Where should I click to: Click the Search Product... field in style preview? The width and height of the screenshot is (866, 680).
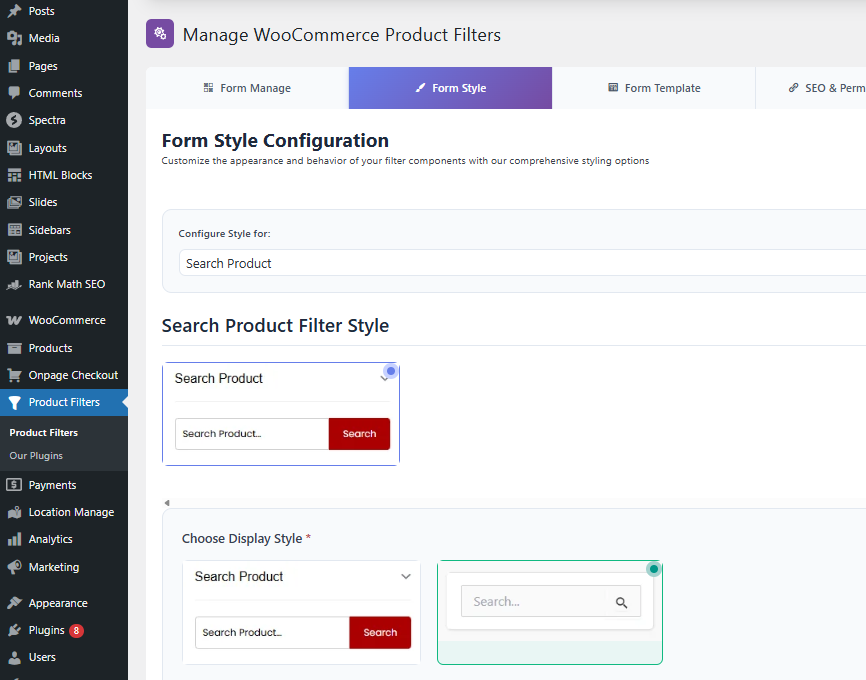[x=252, y=434]
